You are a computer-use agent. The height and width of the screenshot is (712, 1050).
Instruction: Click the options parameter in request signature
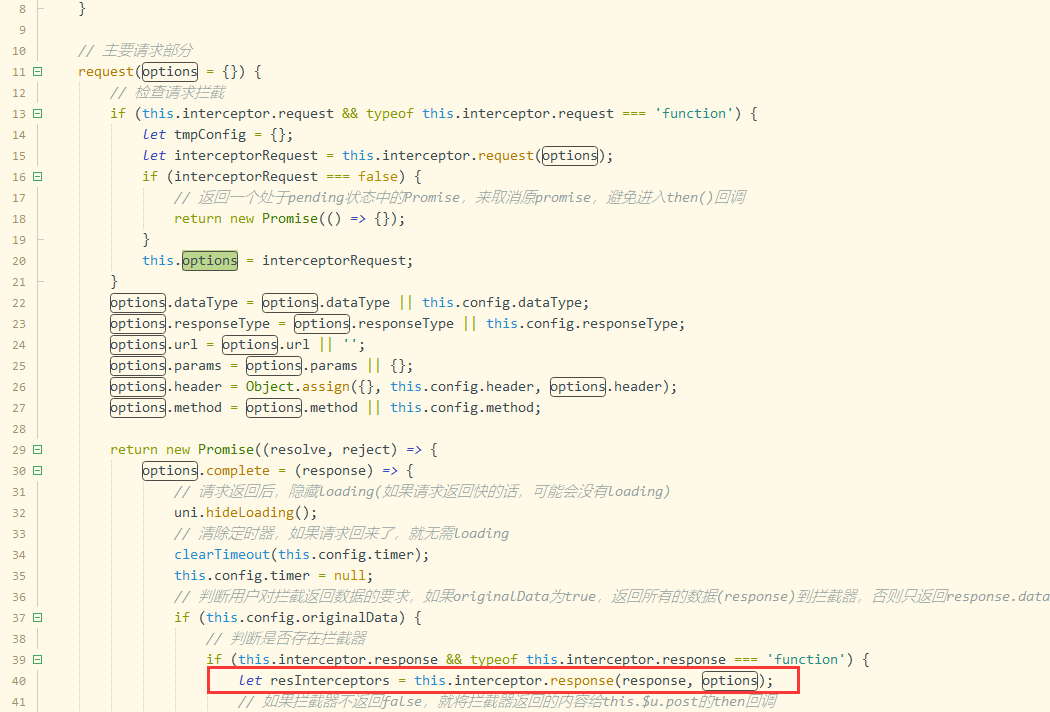(170, 72)
